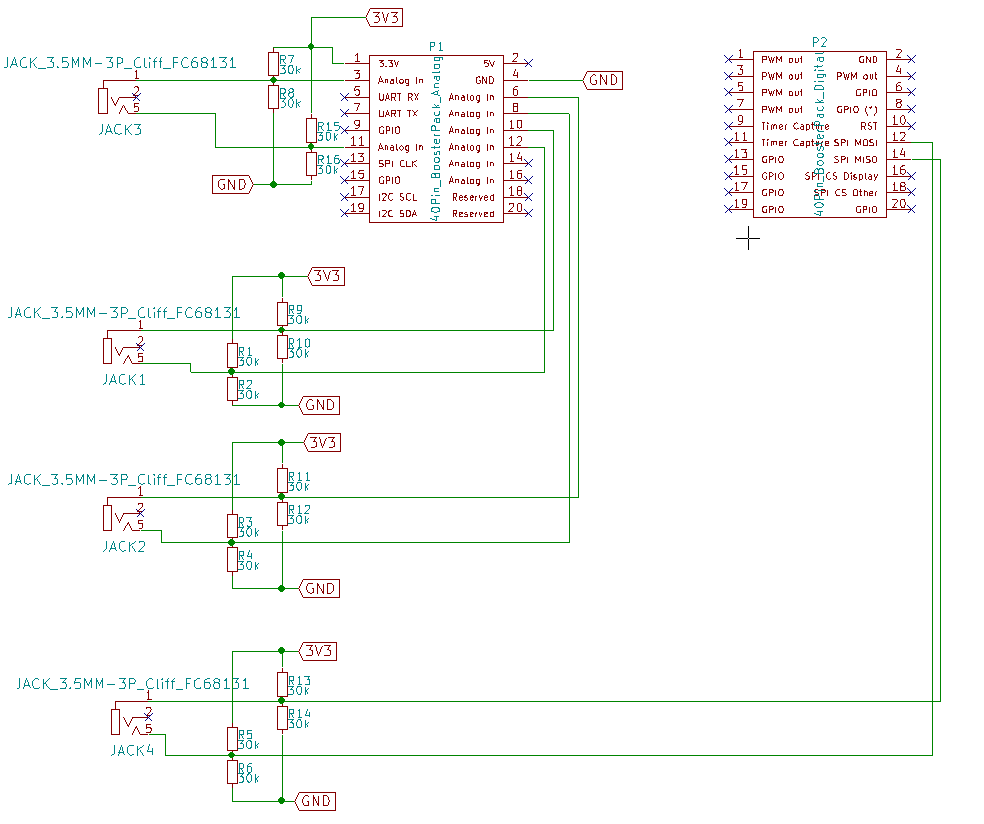
Task: Select resistor R13 symbol
Action: [x=282, y=685]
